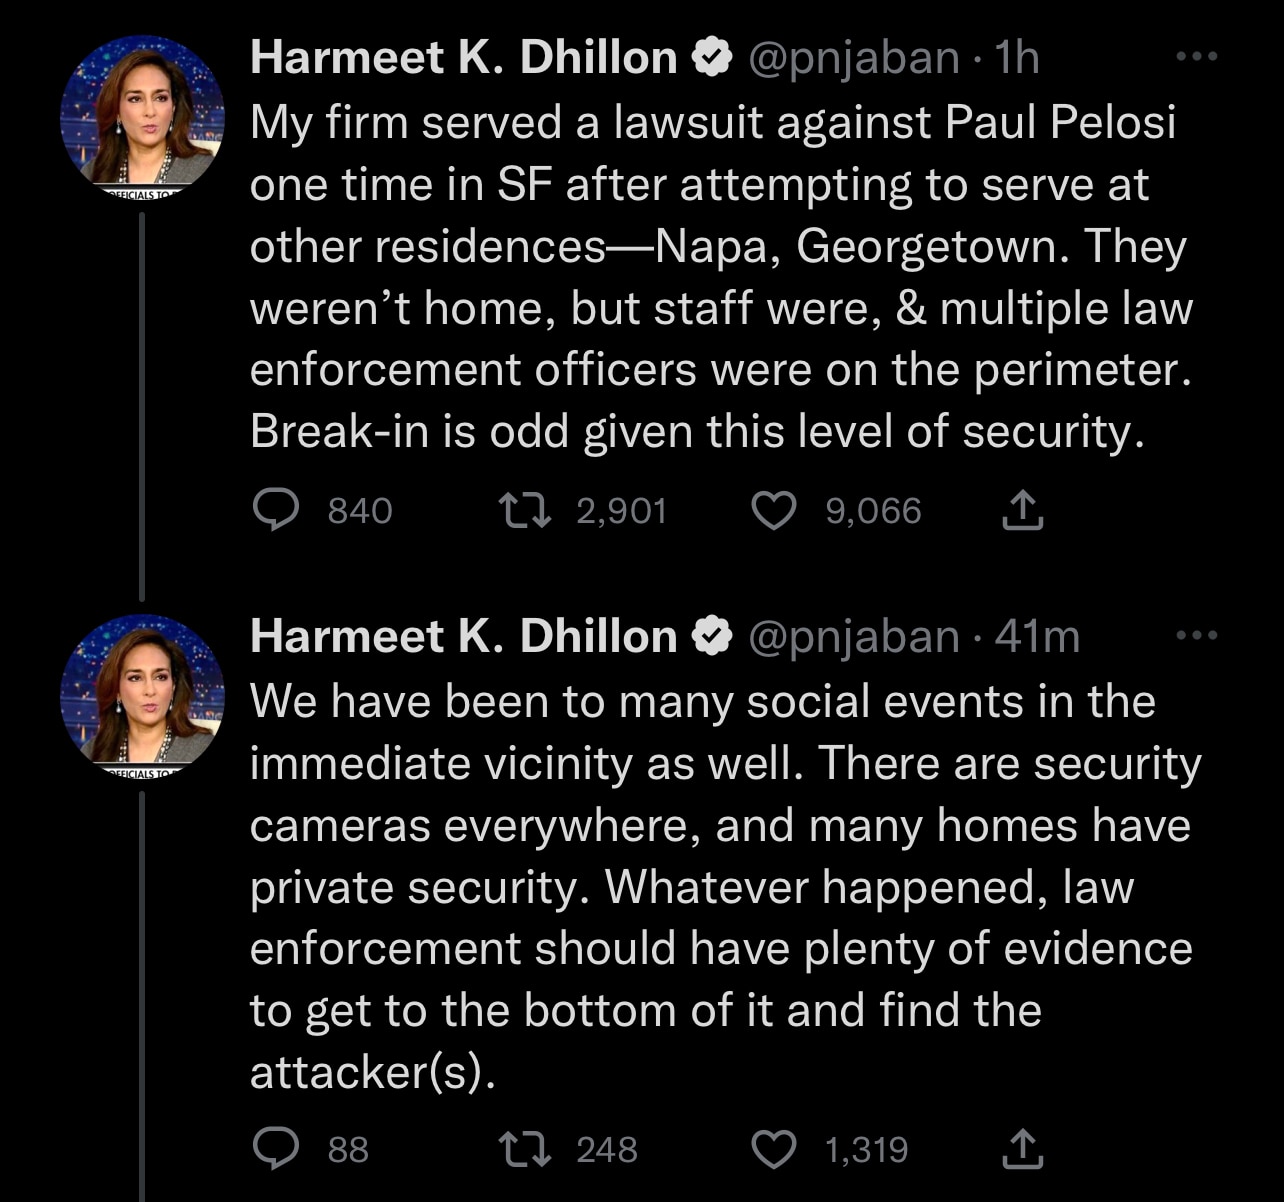Image resolution: width=1284 pixels, height=1202 pixels.
Task: Click the verified checkmark on the second tweet
Action: pos(713,634)
